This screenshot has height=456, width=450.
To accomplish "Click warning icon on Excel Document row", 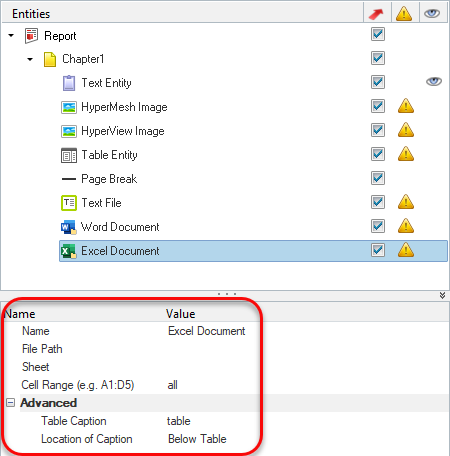I will click(x=406, y=250).
